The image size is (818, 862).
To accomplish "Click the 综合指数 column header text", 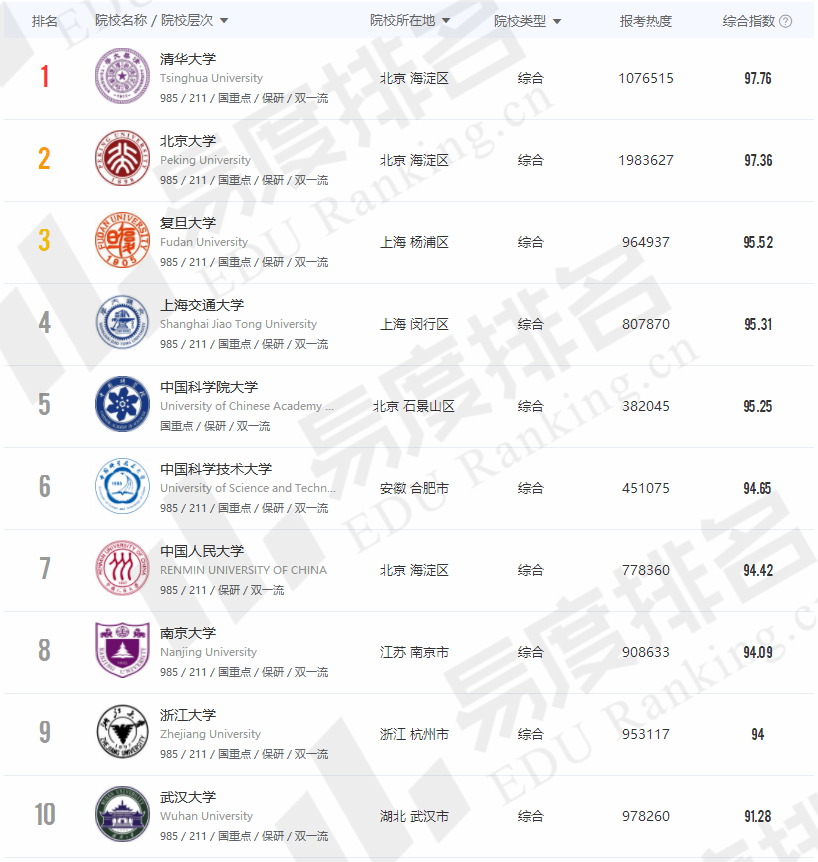I will click(749, 21).
